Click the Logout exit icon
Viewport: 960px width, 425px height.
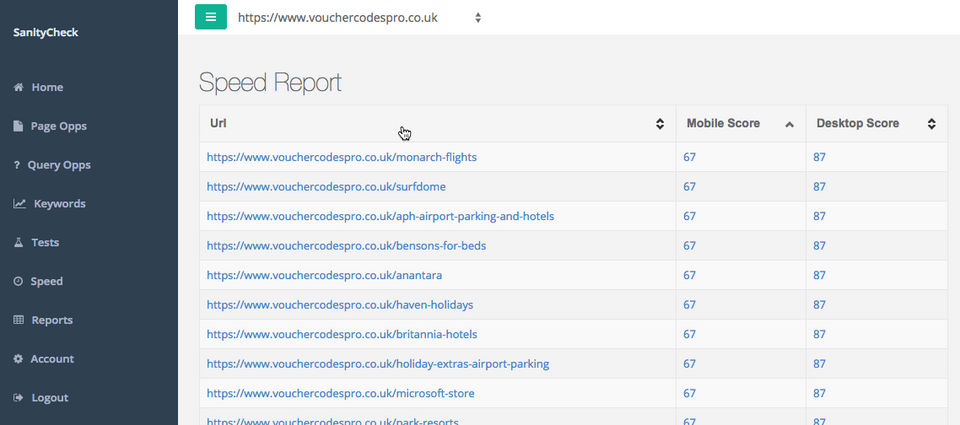[x=18, y=397]
